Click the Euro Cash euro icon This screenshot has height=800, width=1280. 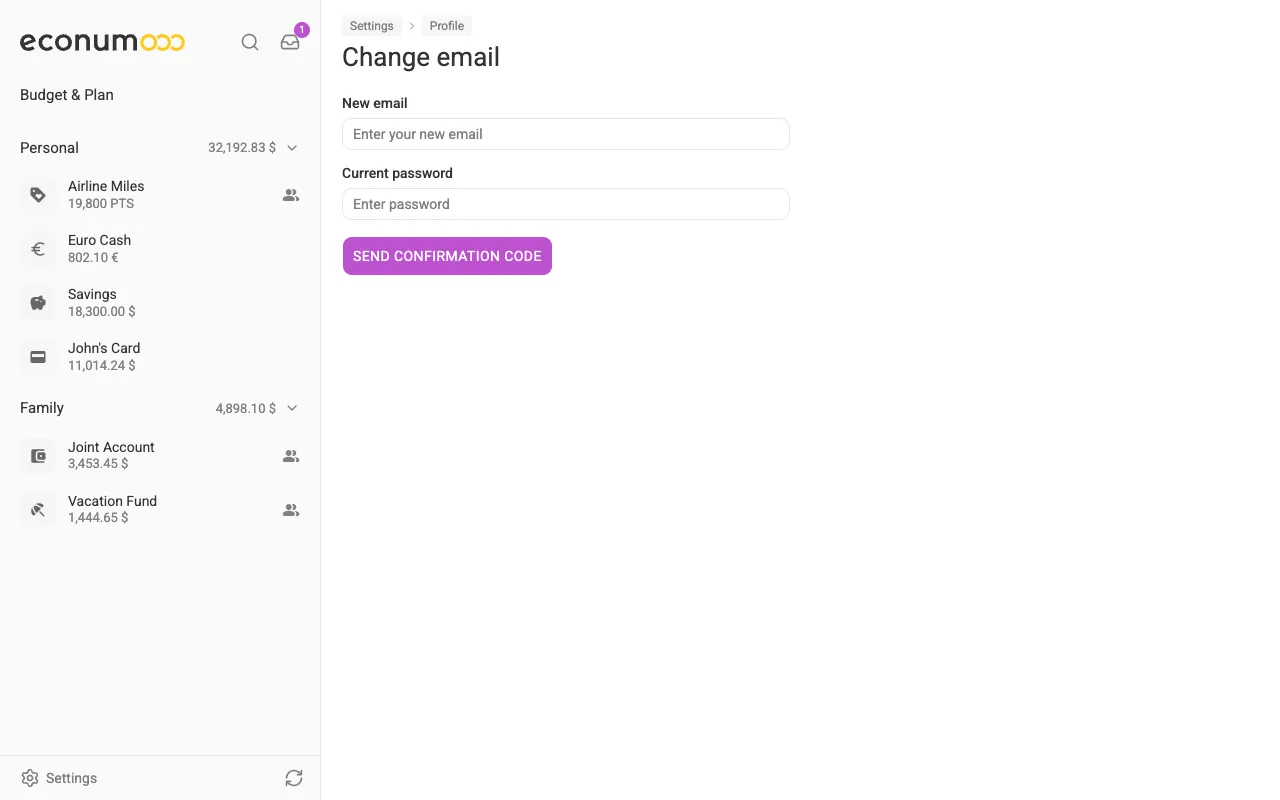point(38,249)
